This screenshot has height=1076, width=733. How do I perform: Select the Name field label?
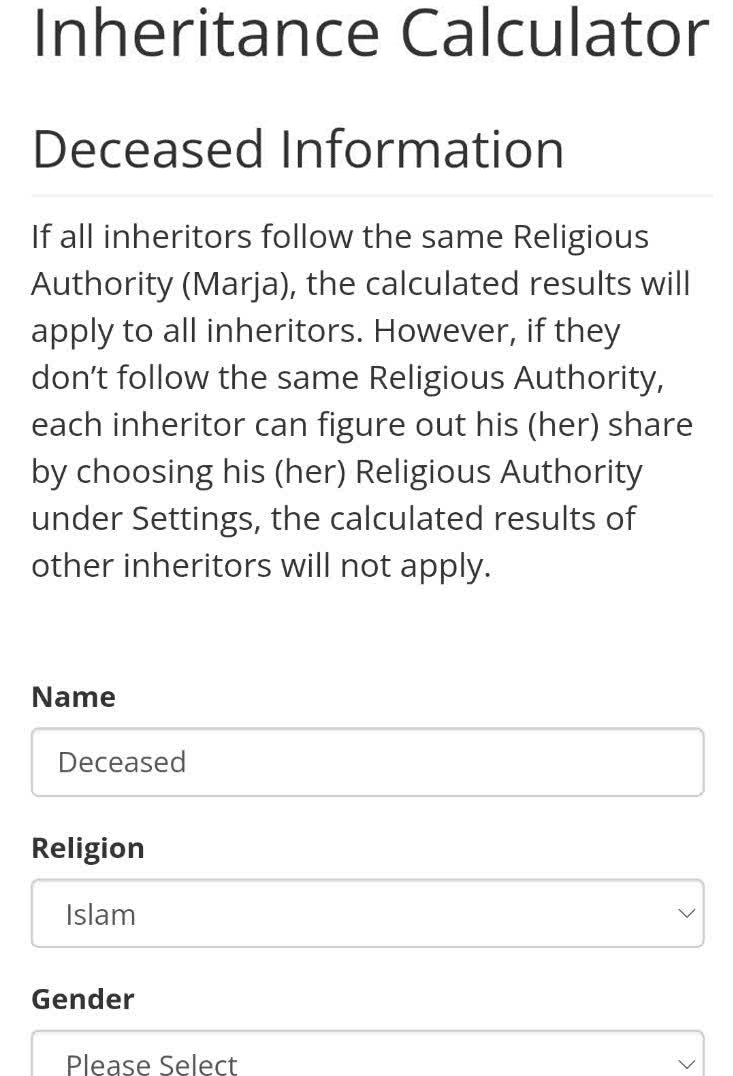pos(73,697)
